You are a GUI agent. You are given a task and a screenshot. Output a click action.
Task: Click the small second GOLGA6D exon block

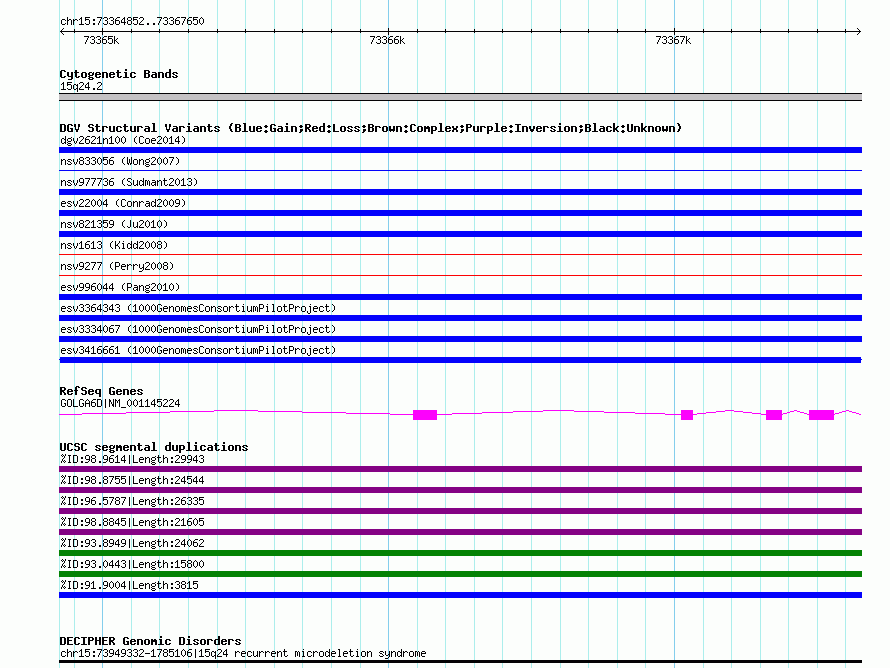click(687, 415)
